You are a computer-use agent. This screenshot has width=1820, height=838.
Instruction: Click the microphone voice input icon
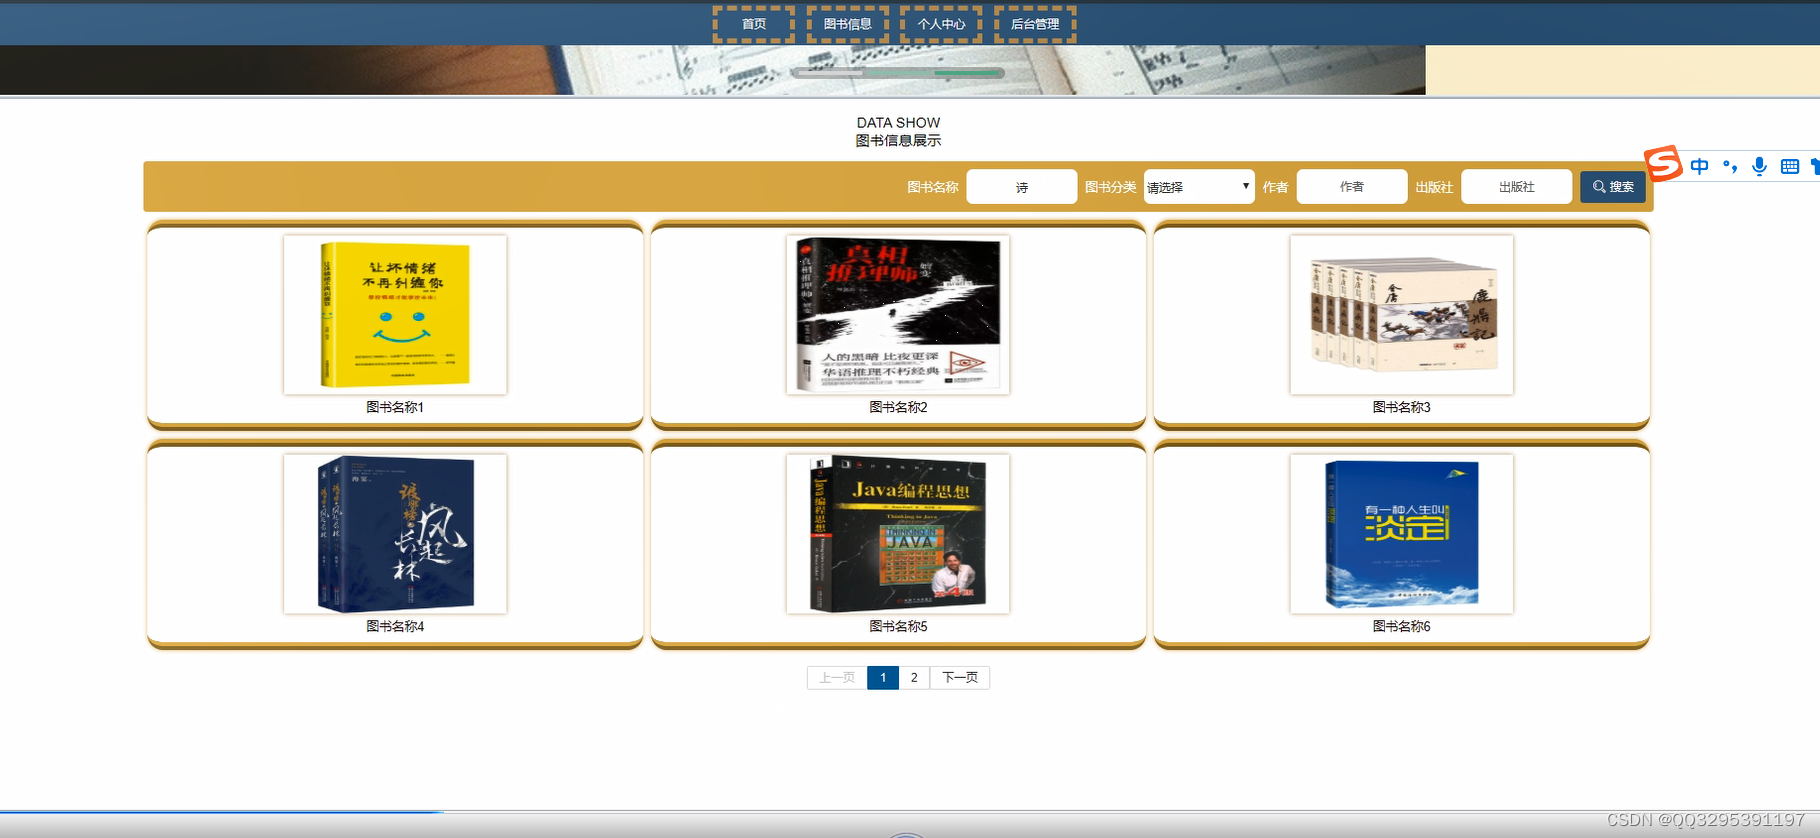point(1760,166)
